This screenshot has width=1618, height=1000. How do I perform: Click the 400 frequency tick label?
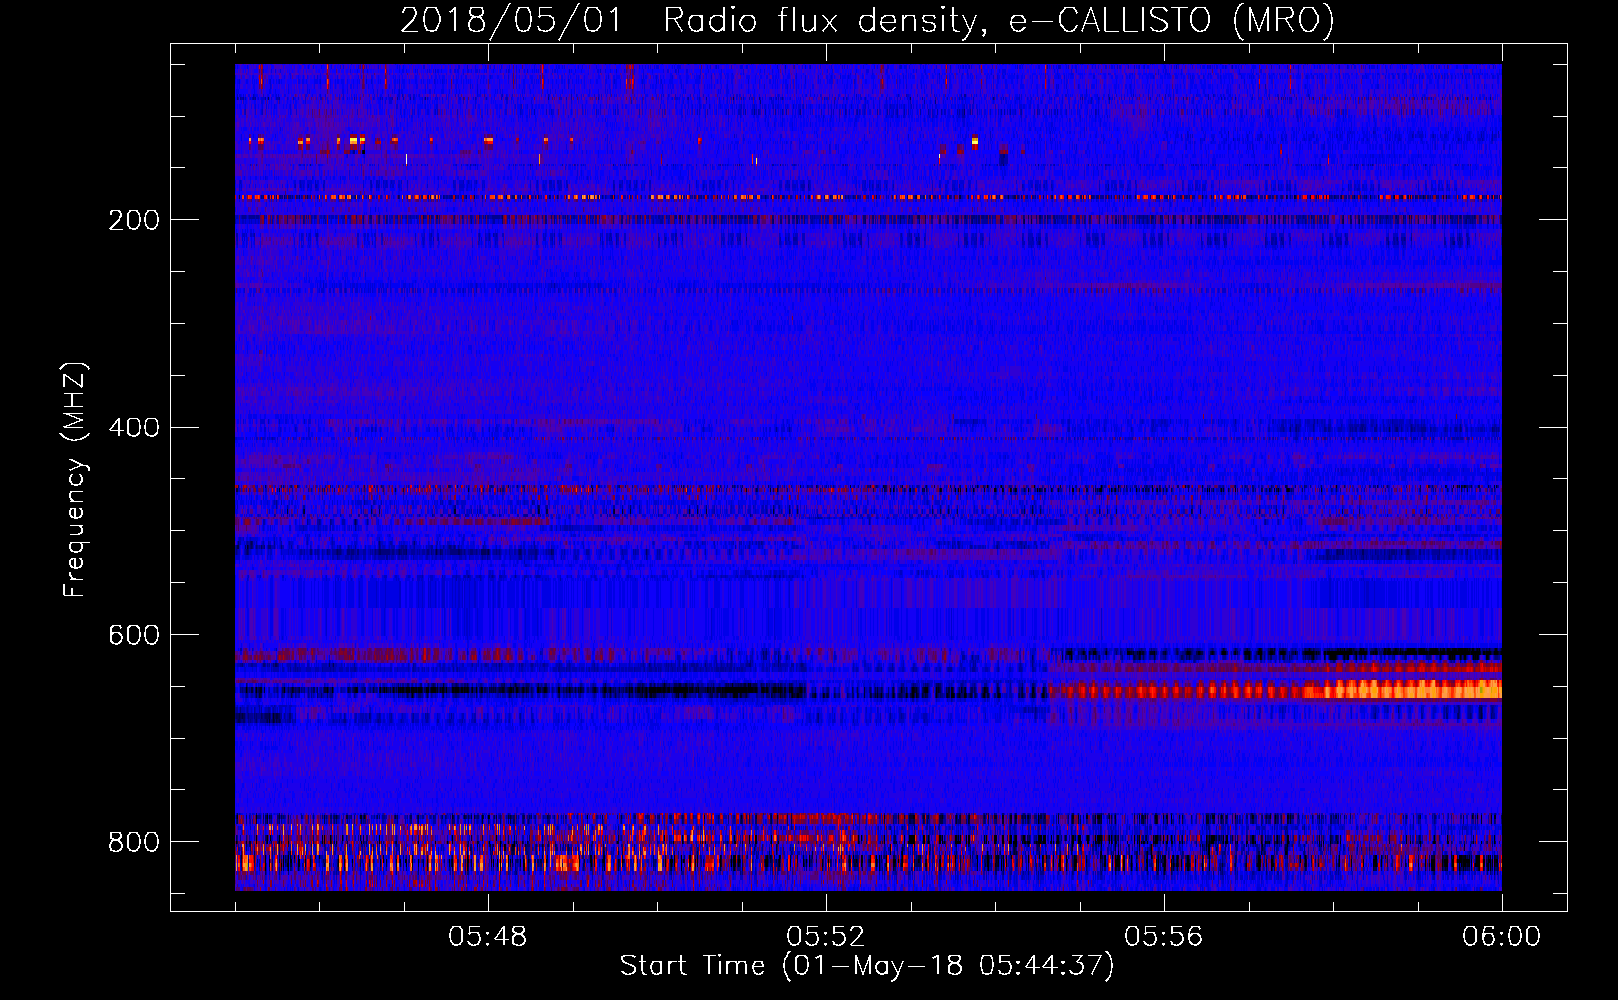point(133,428)
